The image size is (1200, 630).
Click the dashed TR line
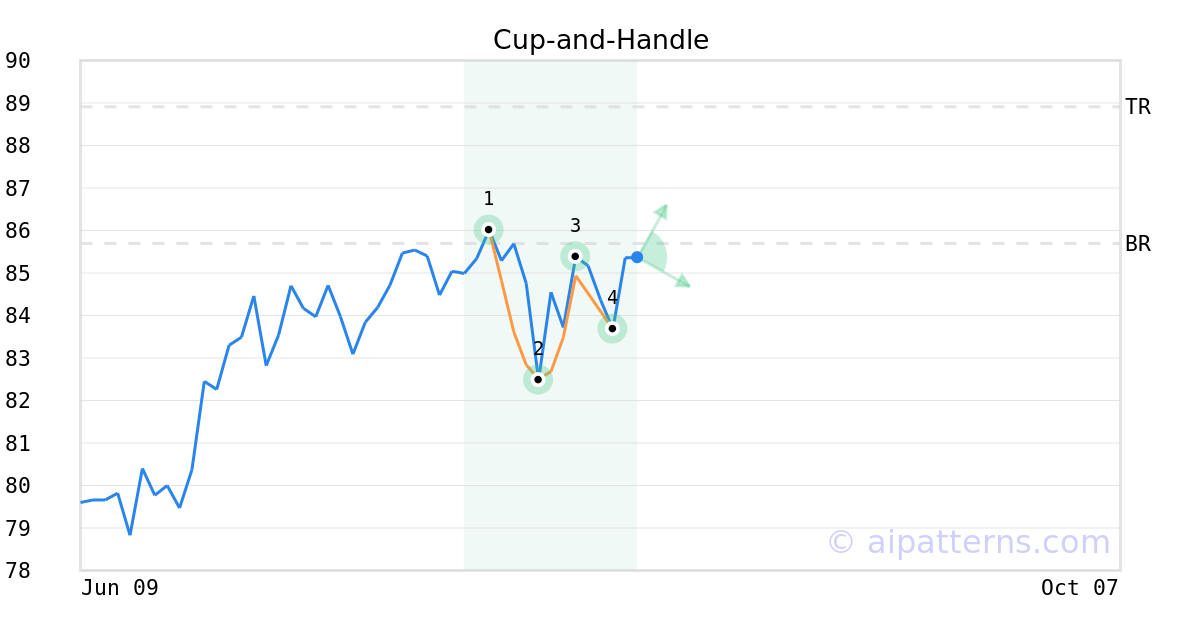coord(600,106)
